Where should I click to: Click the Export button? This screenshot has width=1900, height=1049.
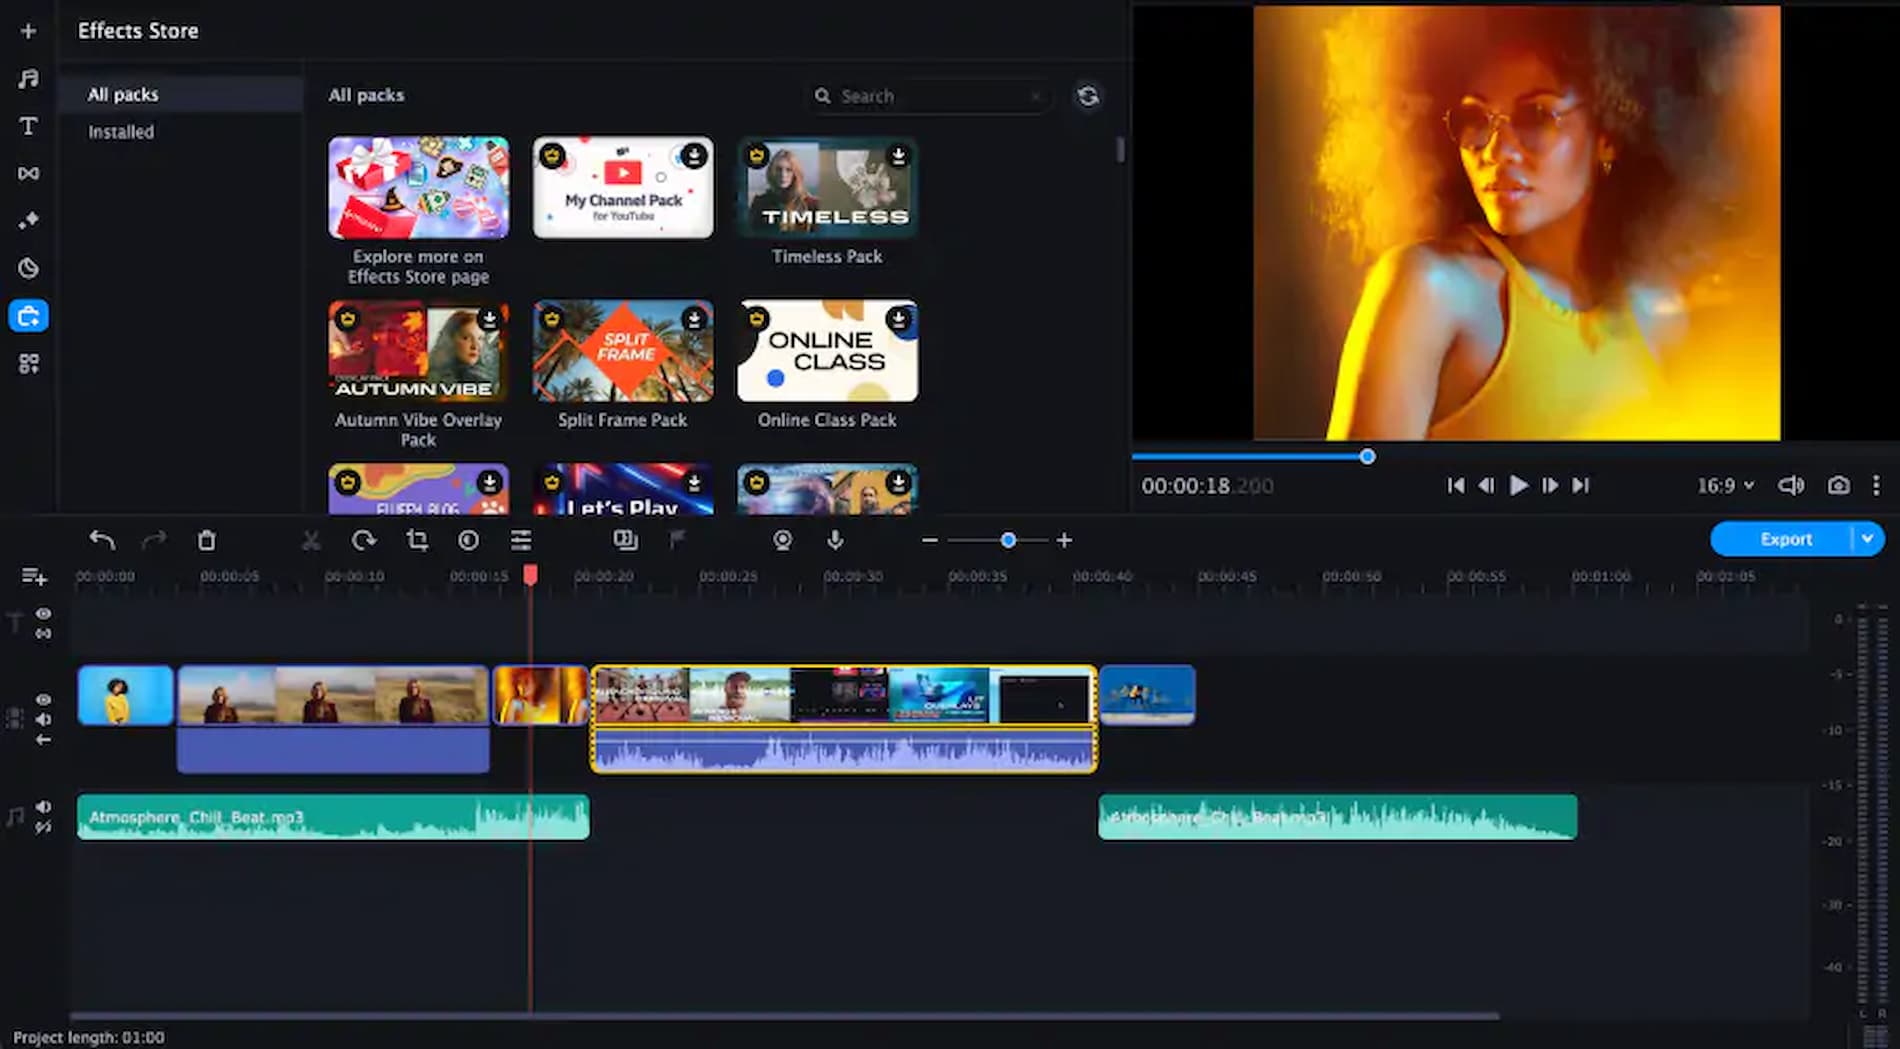(1787, 539)
